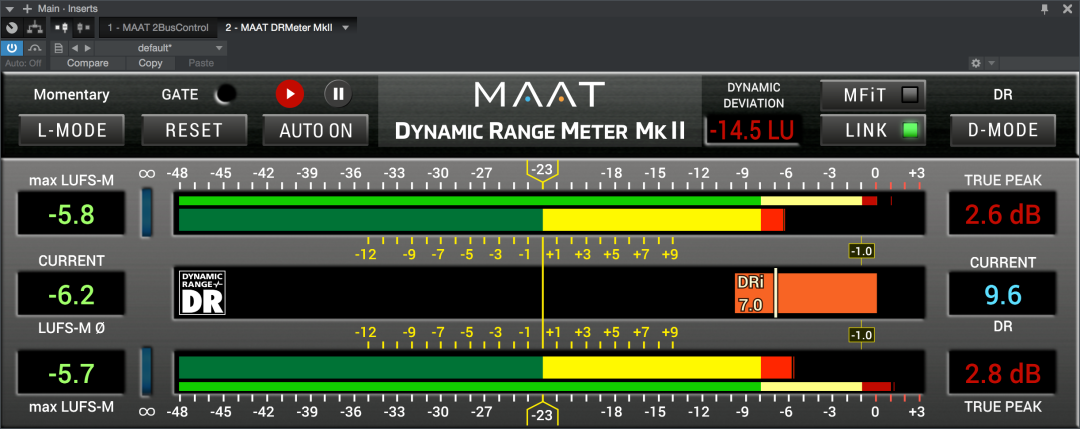
Task: Click the RESET button
Action: [x=194, y=130]
